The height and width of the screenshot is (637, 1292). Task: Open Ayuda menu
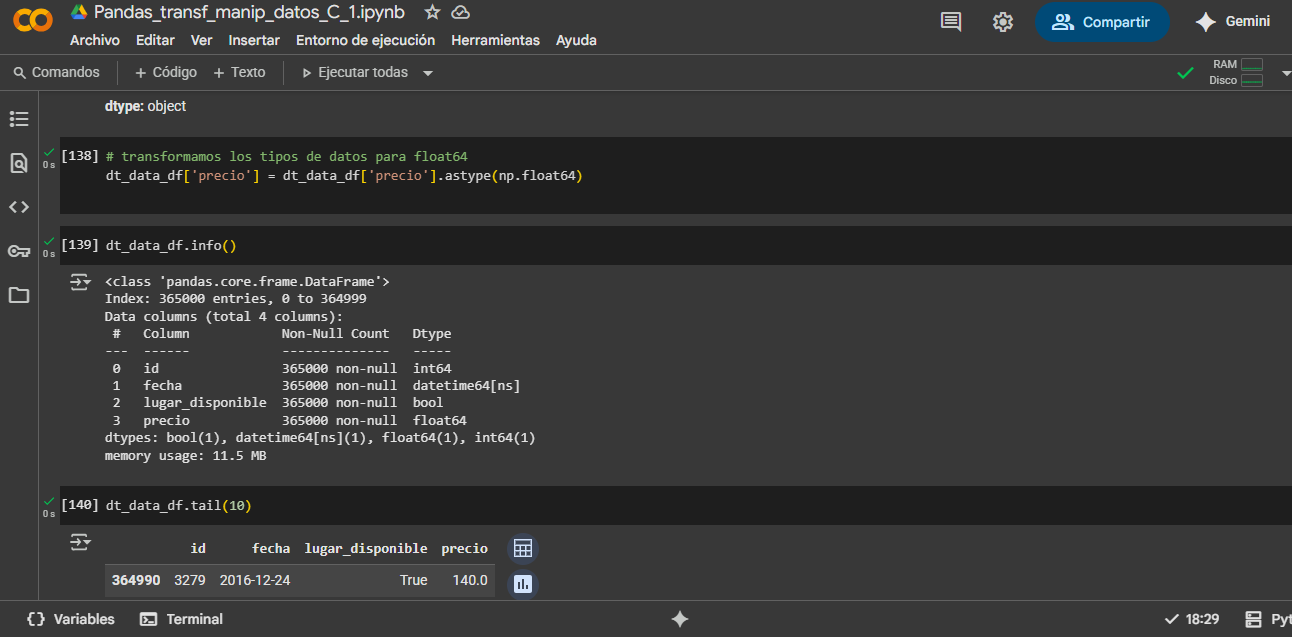click(x=576, y=40)
